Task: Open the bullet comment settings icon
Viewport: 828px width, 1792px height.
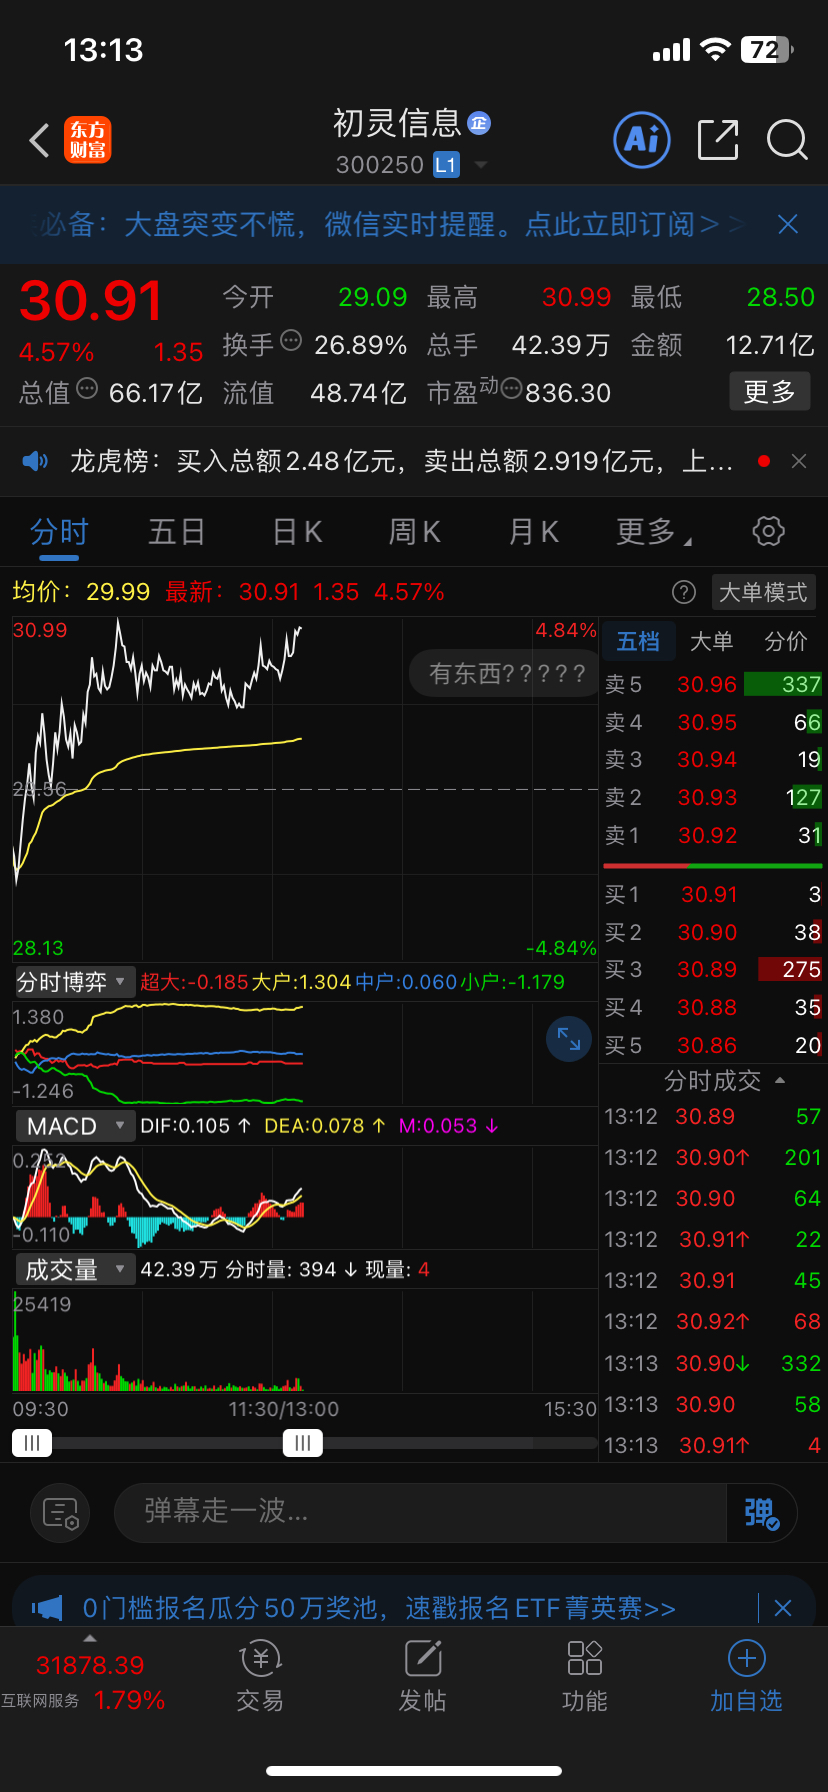Action: [x=61, y=1513]
